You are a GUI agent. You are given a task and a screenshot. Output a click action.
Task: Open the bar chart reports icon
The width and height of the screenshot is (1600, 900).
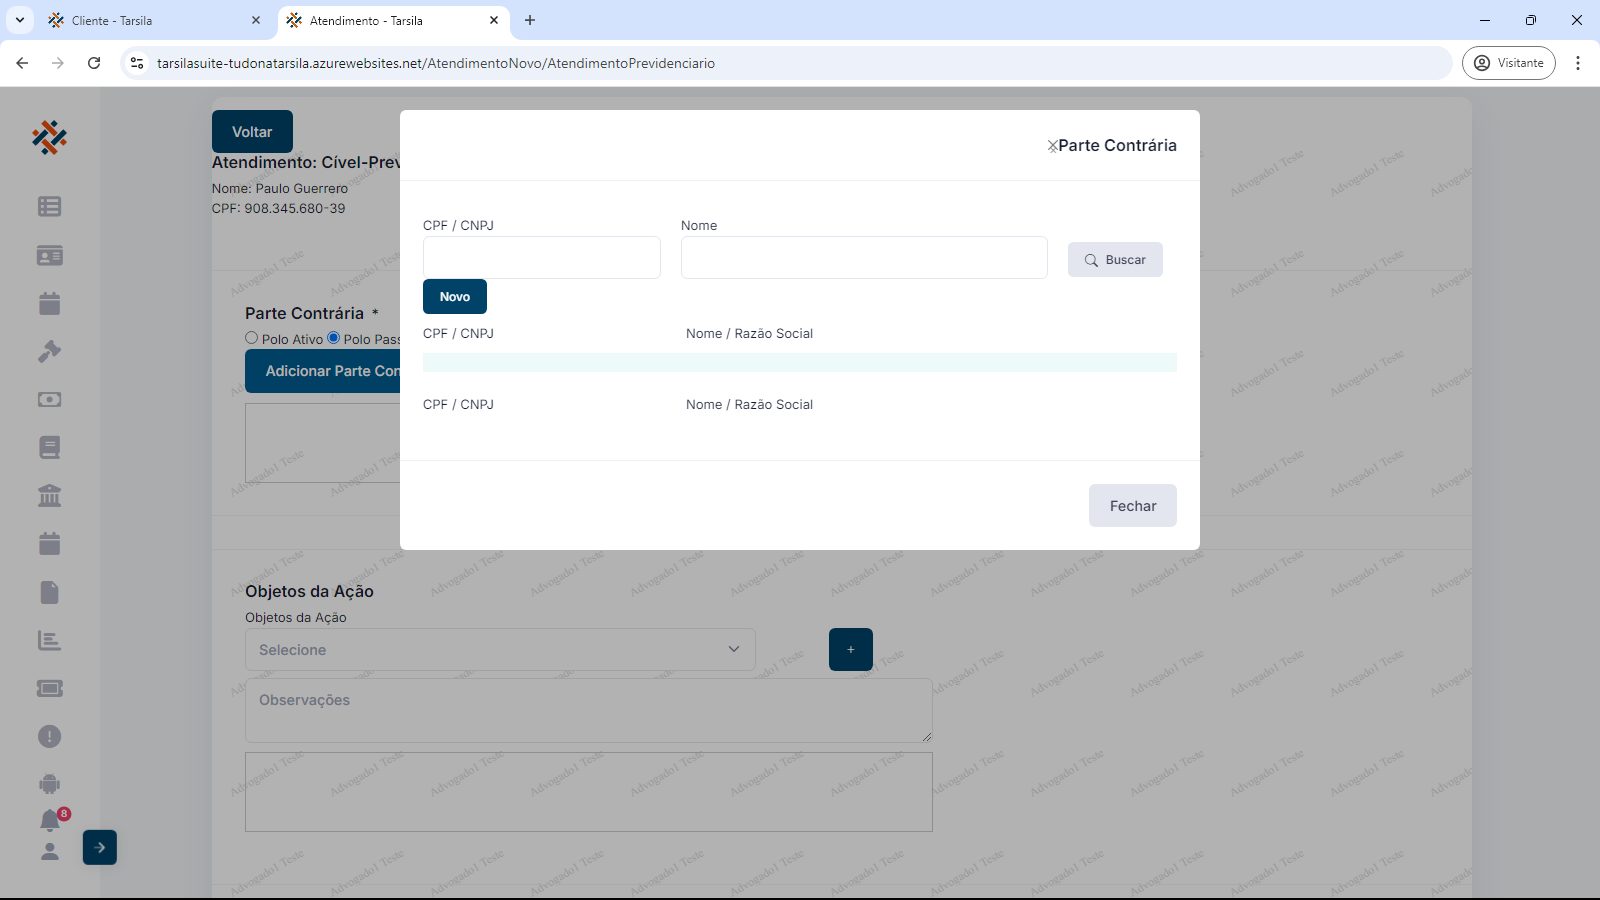(x=49, y=640)
